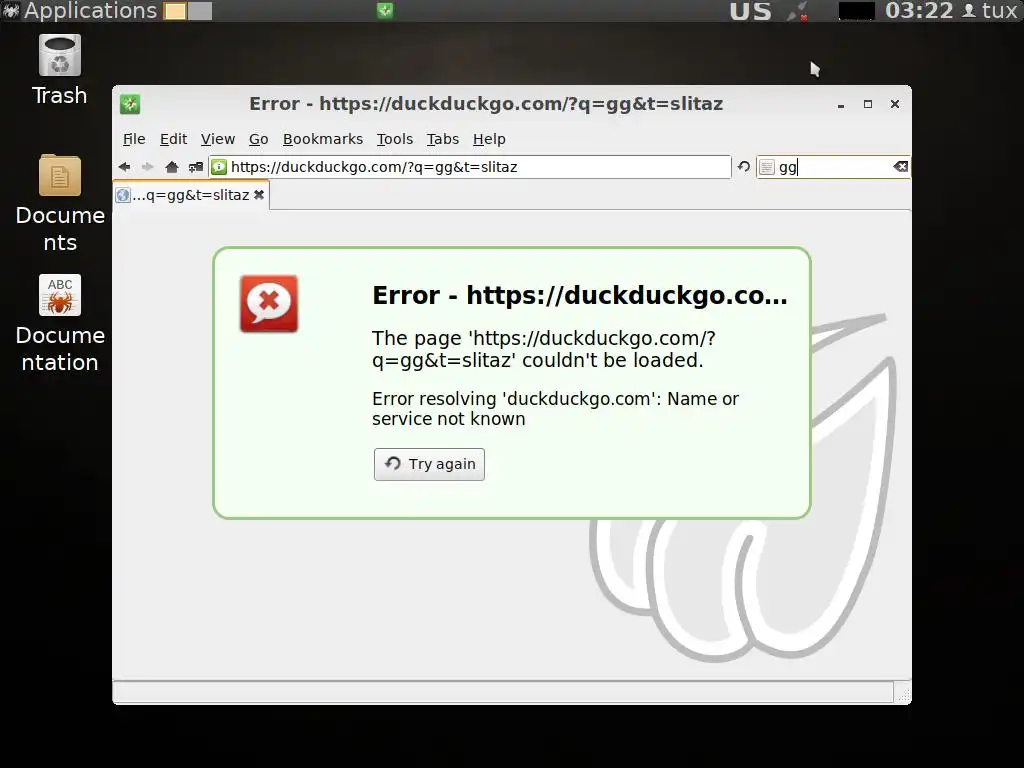Viewport: 1024px width, 768px height.
Task: Click the Try again button
Action: click(x=429, y=464)
